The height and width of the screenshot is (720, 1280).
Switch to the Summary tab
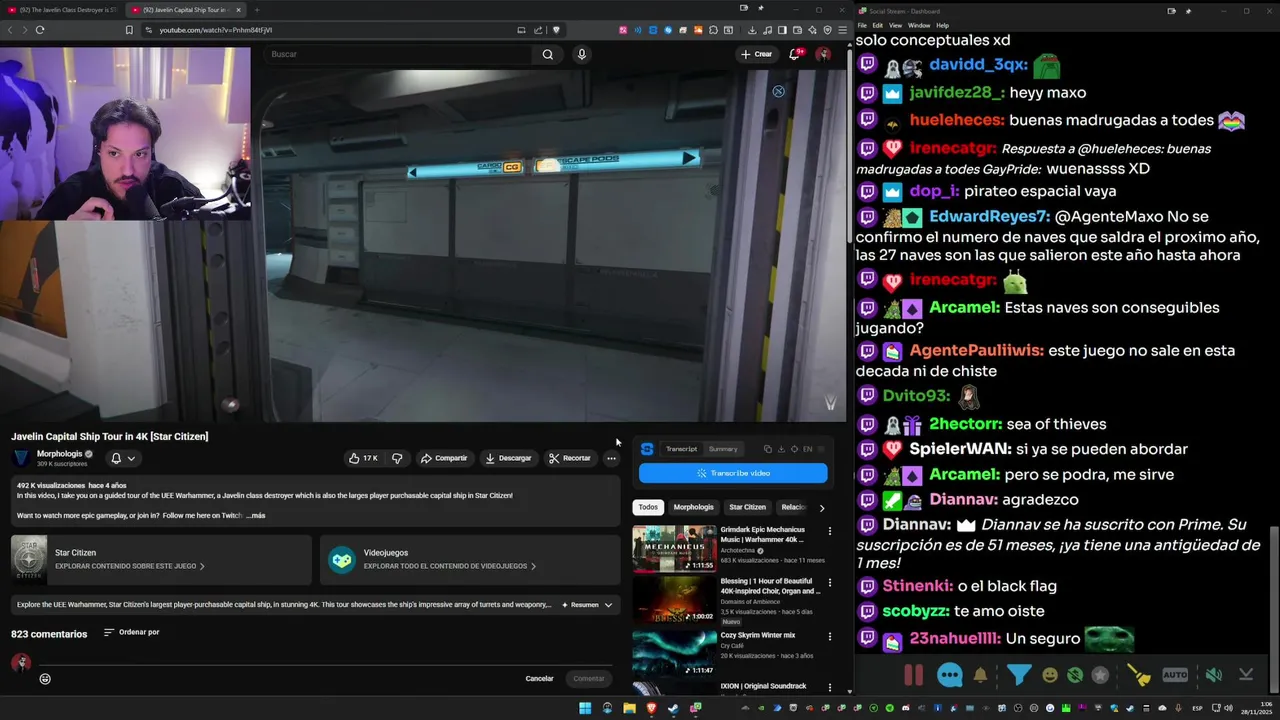[723, 449]
